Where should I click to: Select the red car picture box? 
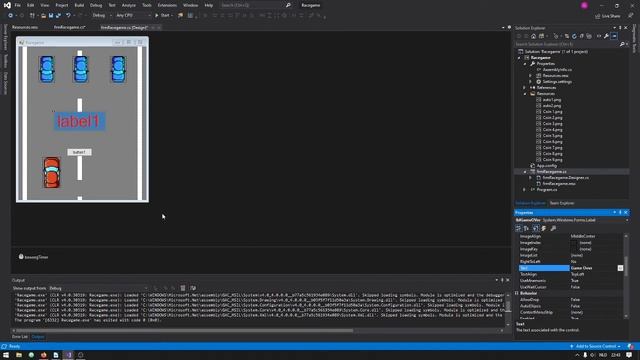[51, 173]
